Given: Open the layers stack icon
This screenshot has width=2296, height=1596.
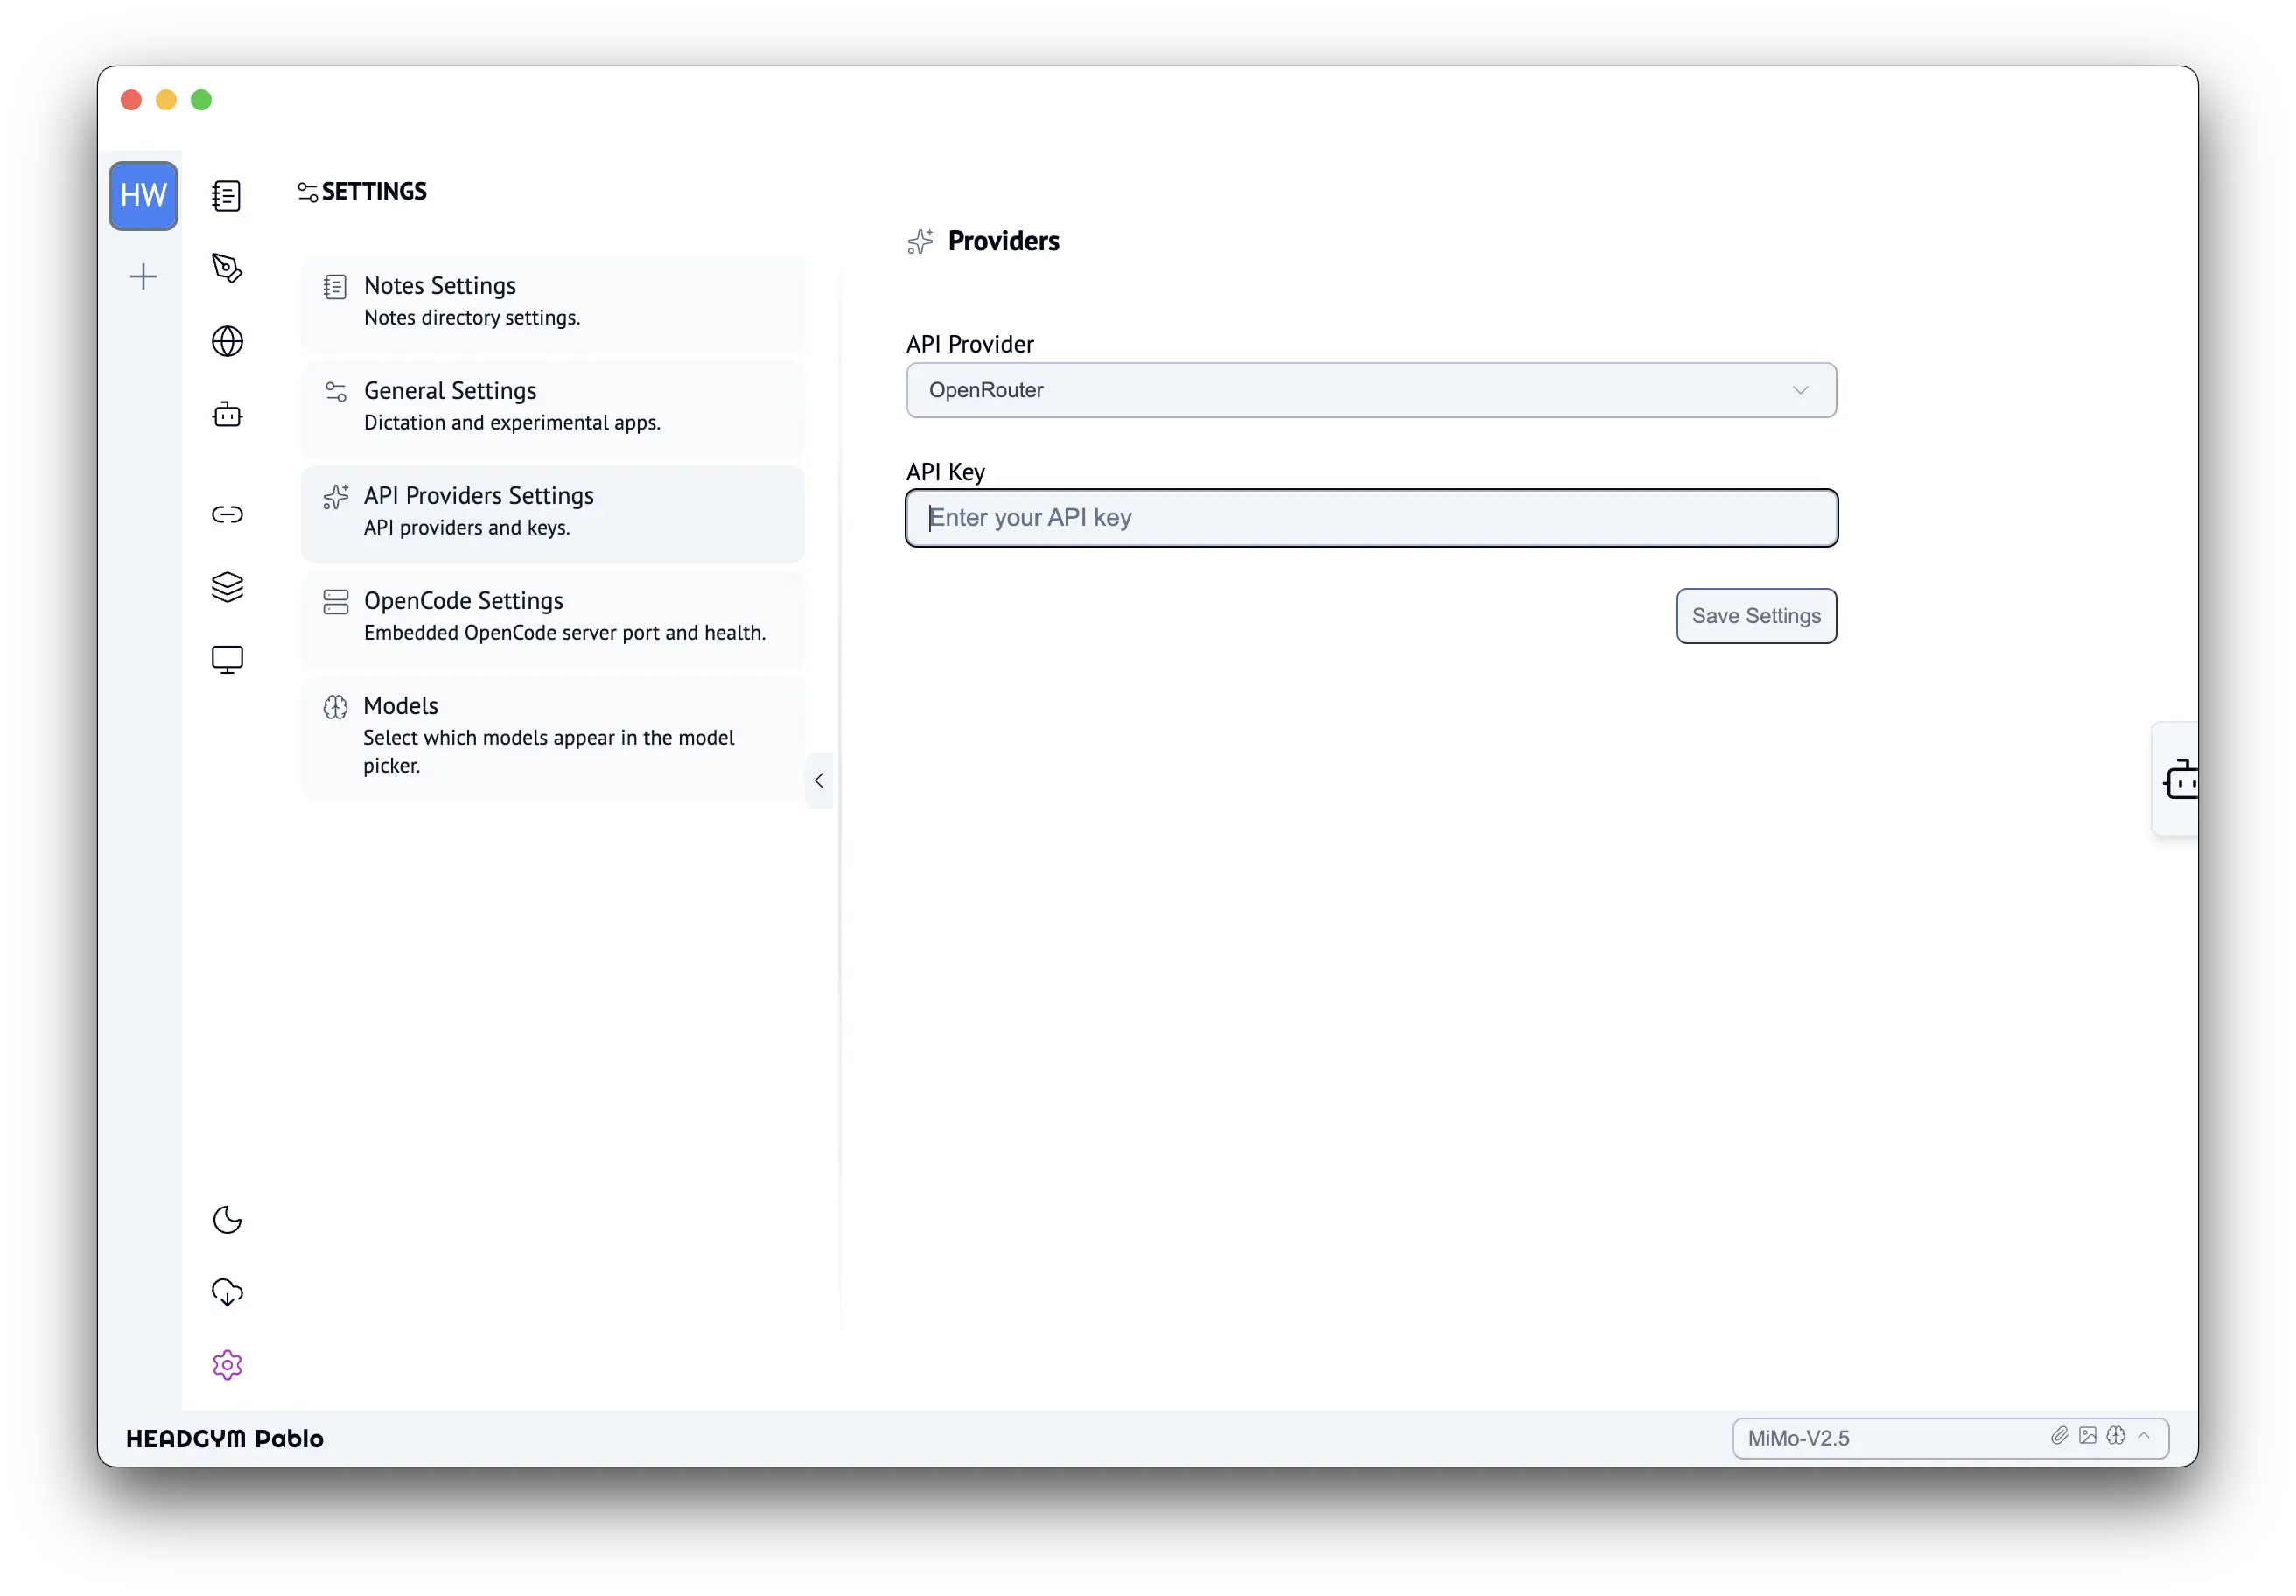Looking at the screenshot, I should [x=227, y=587].
